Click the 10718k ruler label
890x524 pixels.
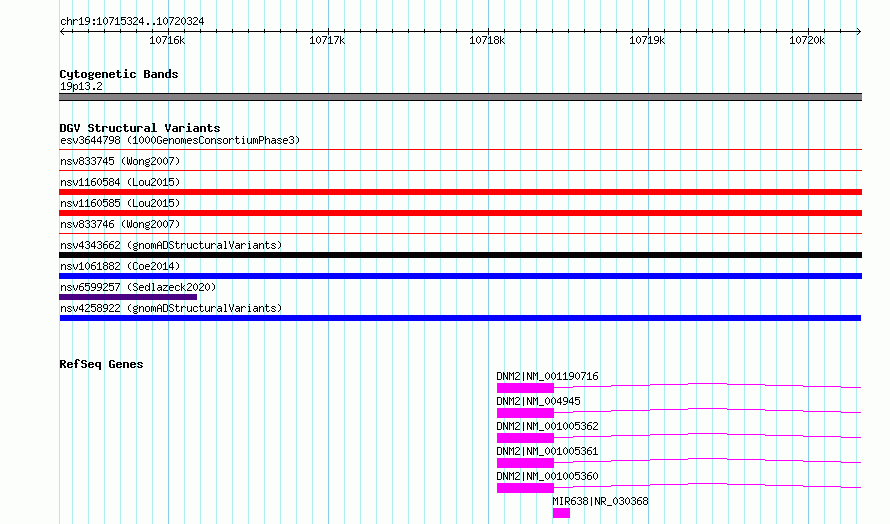487,40
